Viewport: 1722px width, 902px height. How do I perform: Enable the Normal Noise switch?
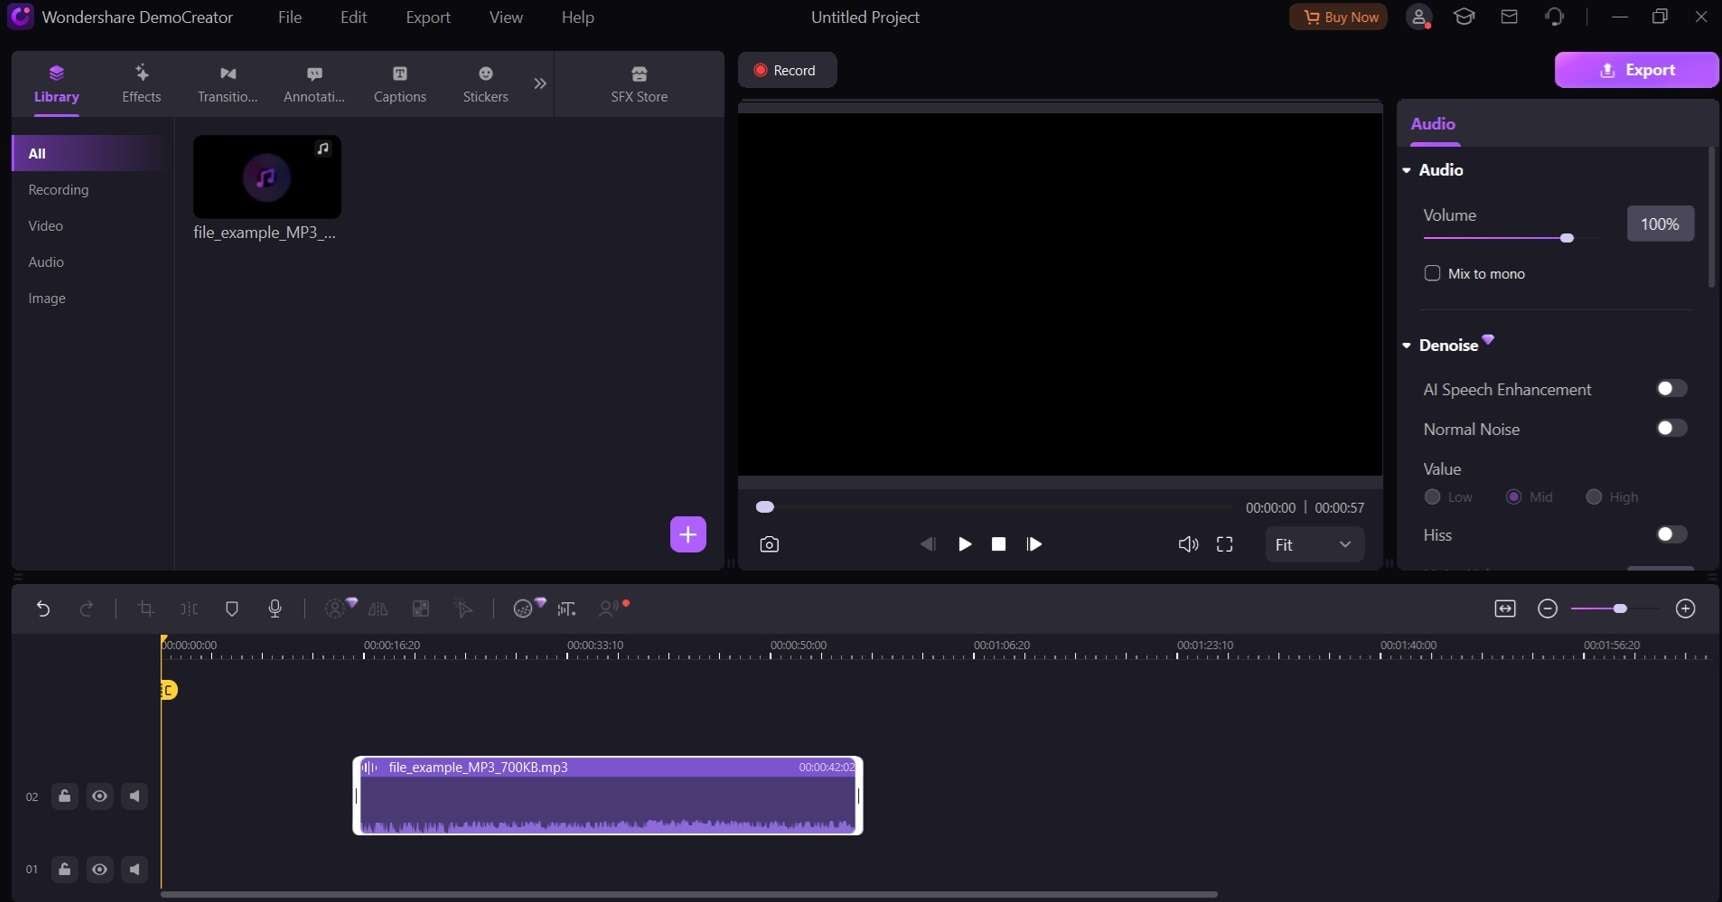1671,428
